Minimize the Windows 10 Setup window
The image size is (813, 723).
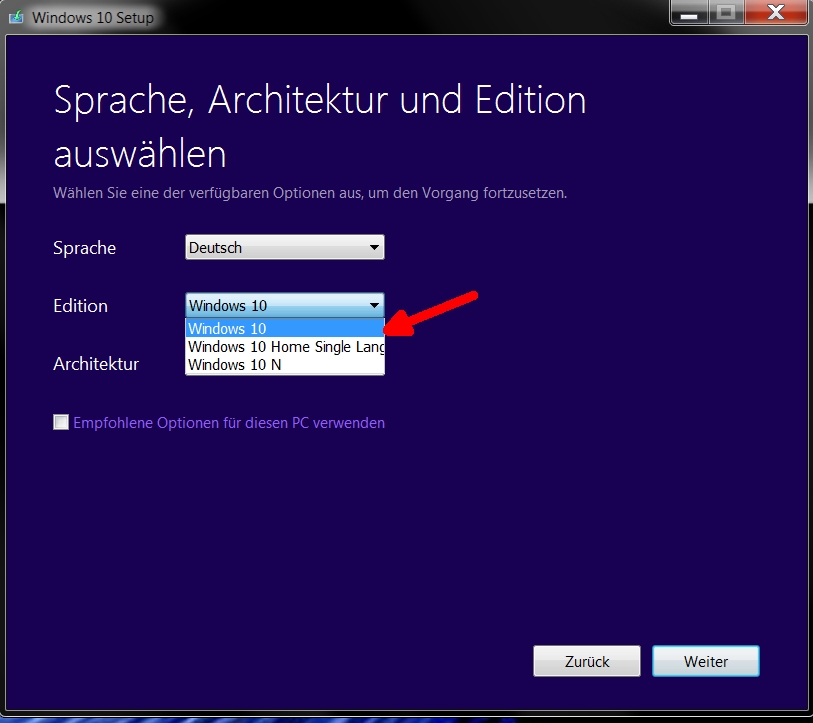click(689, 13)
